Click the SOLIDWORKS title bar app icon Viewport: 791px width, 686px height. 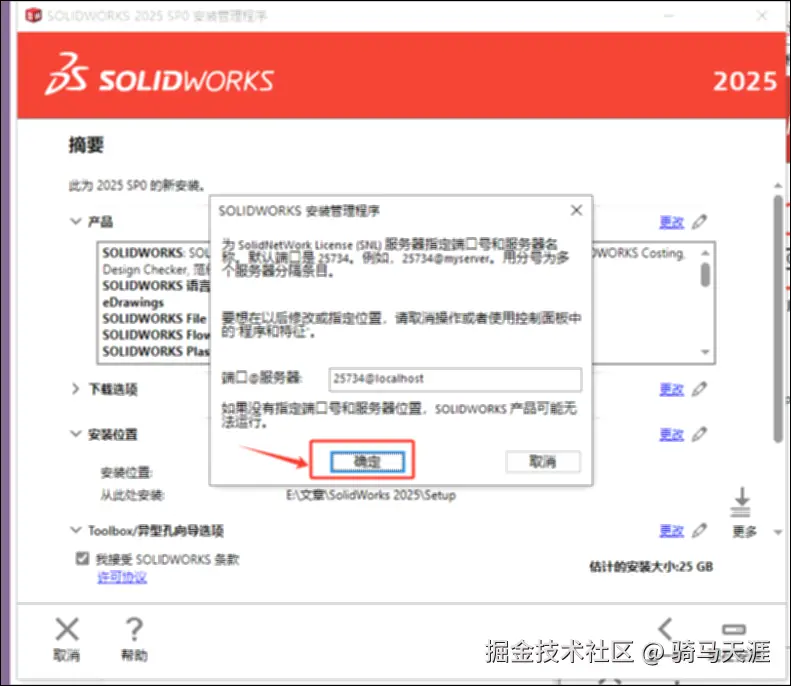(x=33, y=15)
